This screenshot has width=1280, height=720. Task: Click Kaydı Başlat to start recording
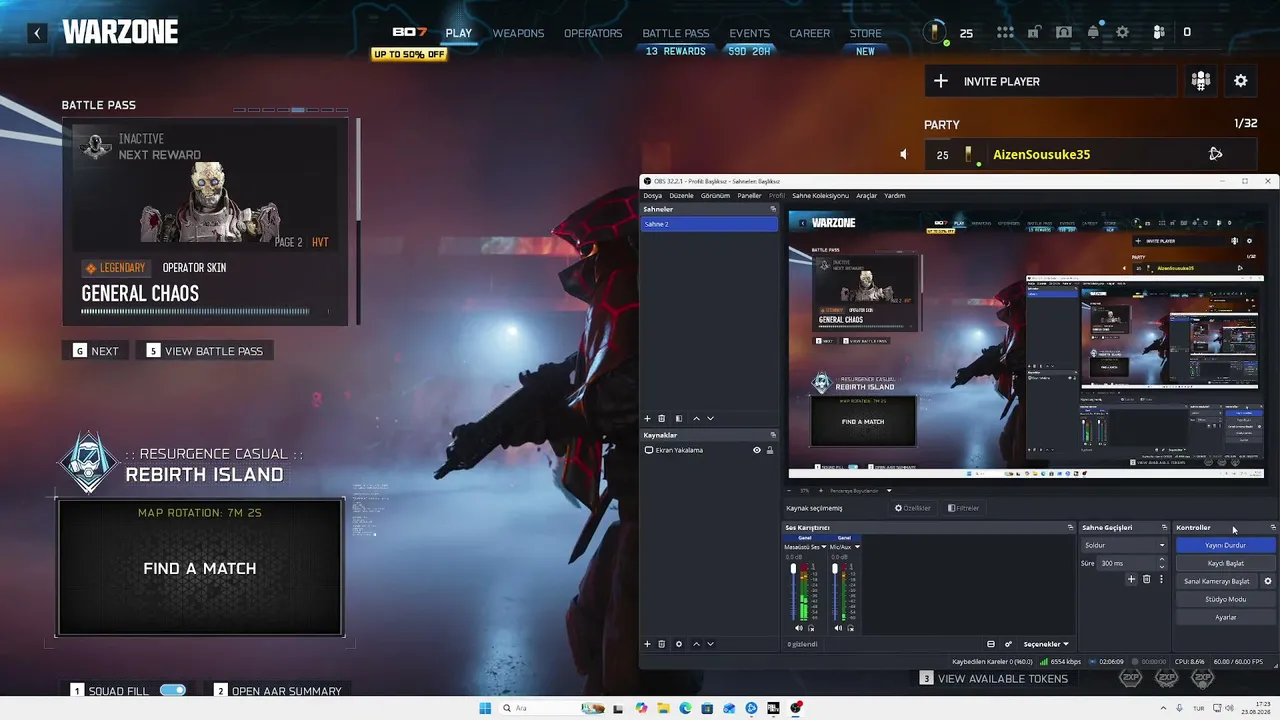1225,563
